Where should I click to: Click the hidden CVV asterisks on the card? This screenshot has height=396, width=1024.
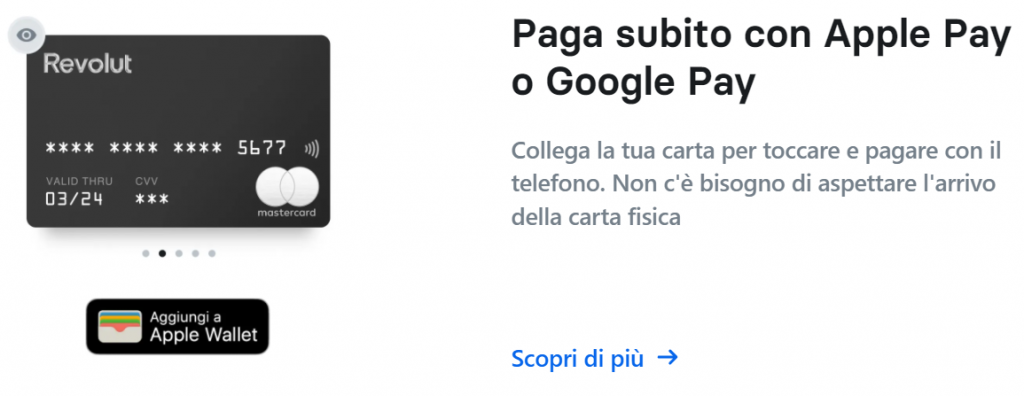[x=152, y=200]
